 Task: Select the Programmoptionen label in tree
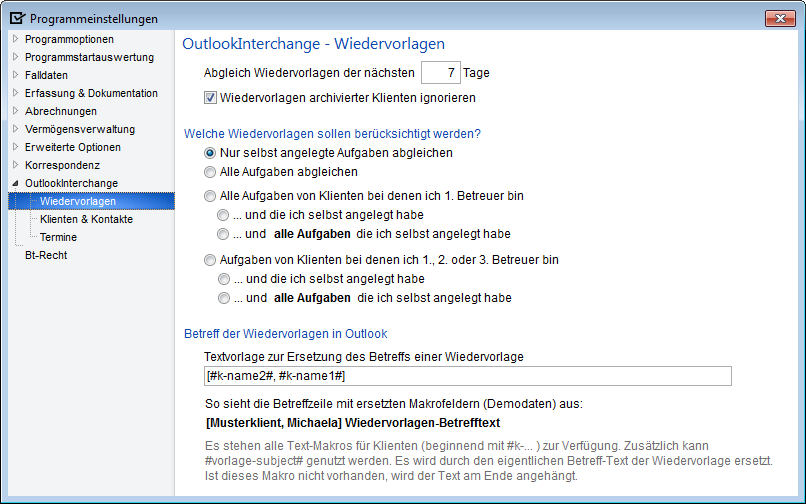[69, 39]
